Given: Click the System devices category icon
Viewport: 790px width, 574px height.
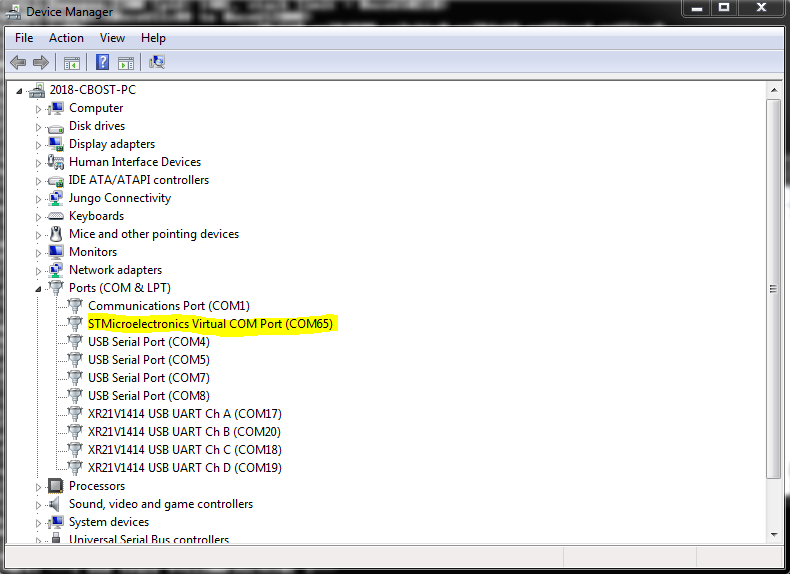Looking at the screenshot, I should (55, 522).
